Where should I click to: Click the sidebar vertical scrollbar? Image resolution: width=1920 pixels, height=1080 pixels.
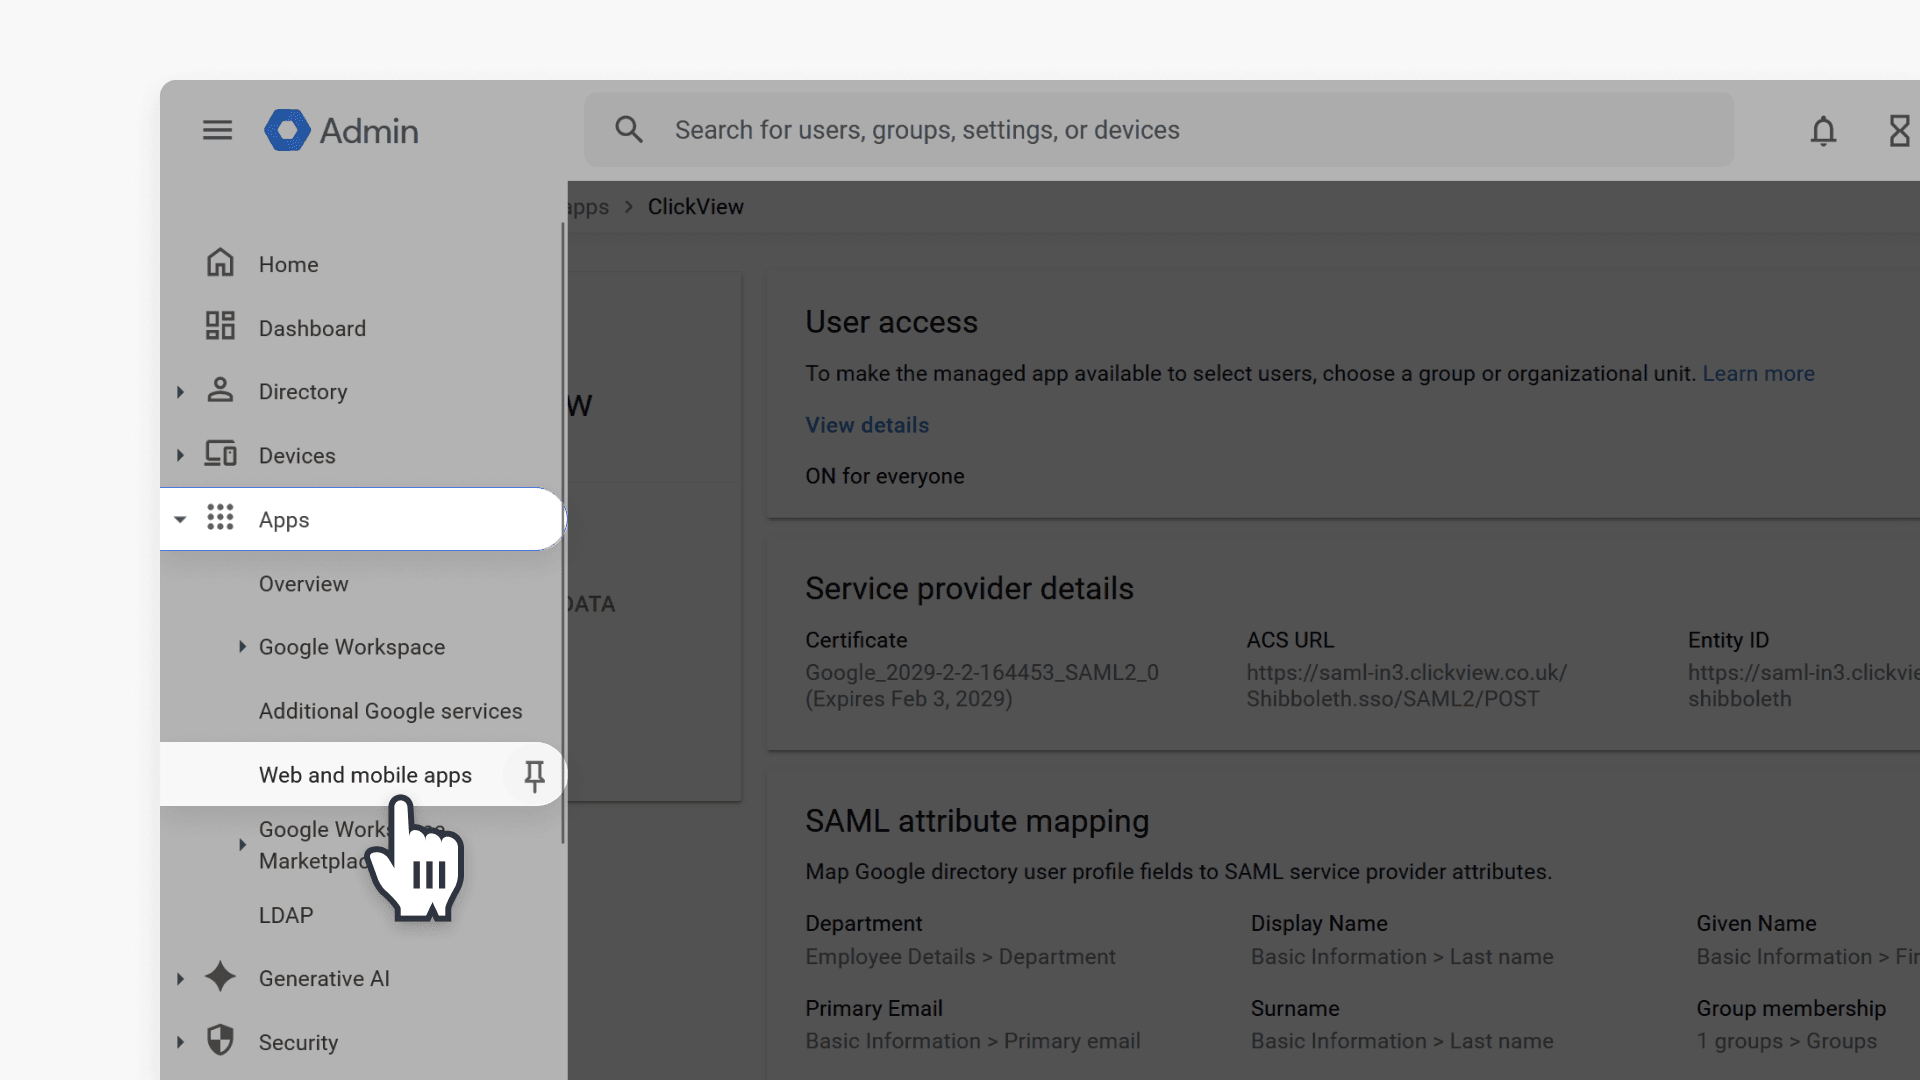(x=563, y=533)
